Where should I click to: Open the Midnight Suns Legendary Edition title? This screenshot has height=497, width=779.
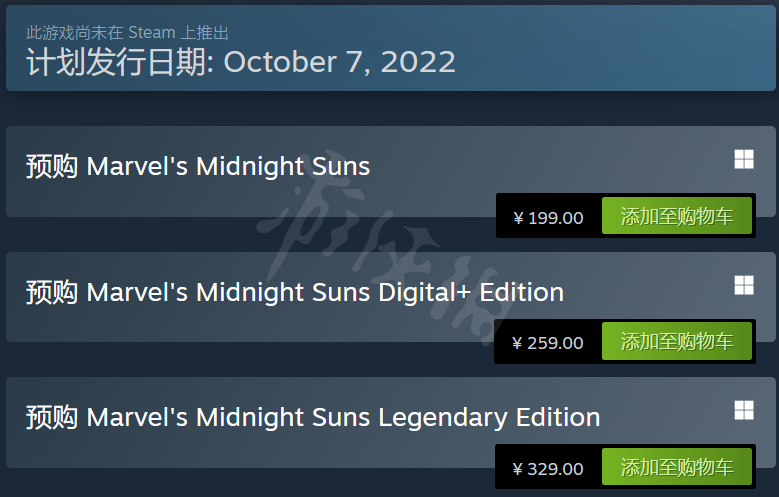point(313,417)
